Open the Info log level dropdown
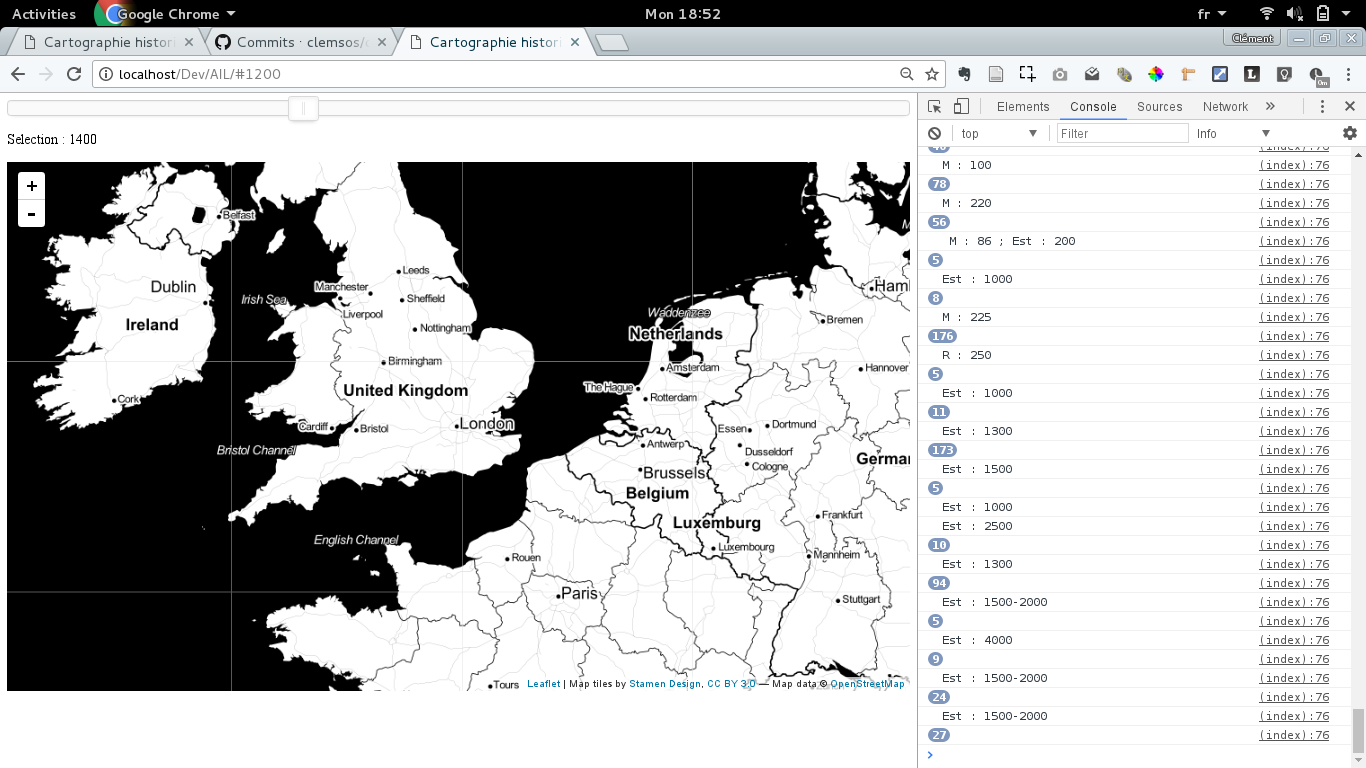Viewport: 1366px width, 768px height. (x=1232, y=133)
